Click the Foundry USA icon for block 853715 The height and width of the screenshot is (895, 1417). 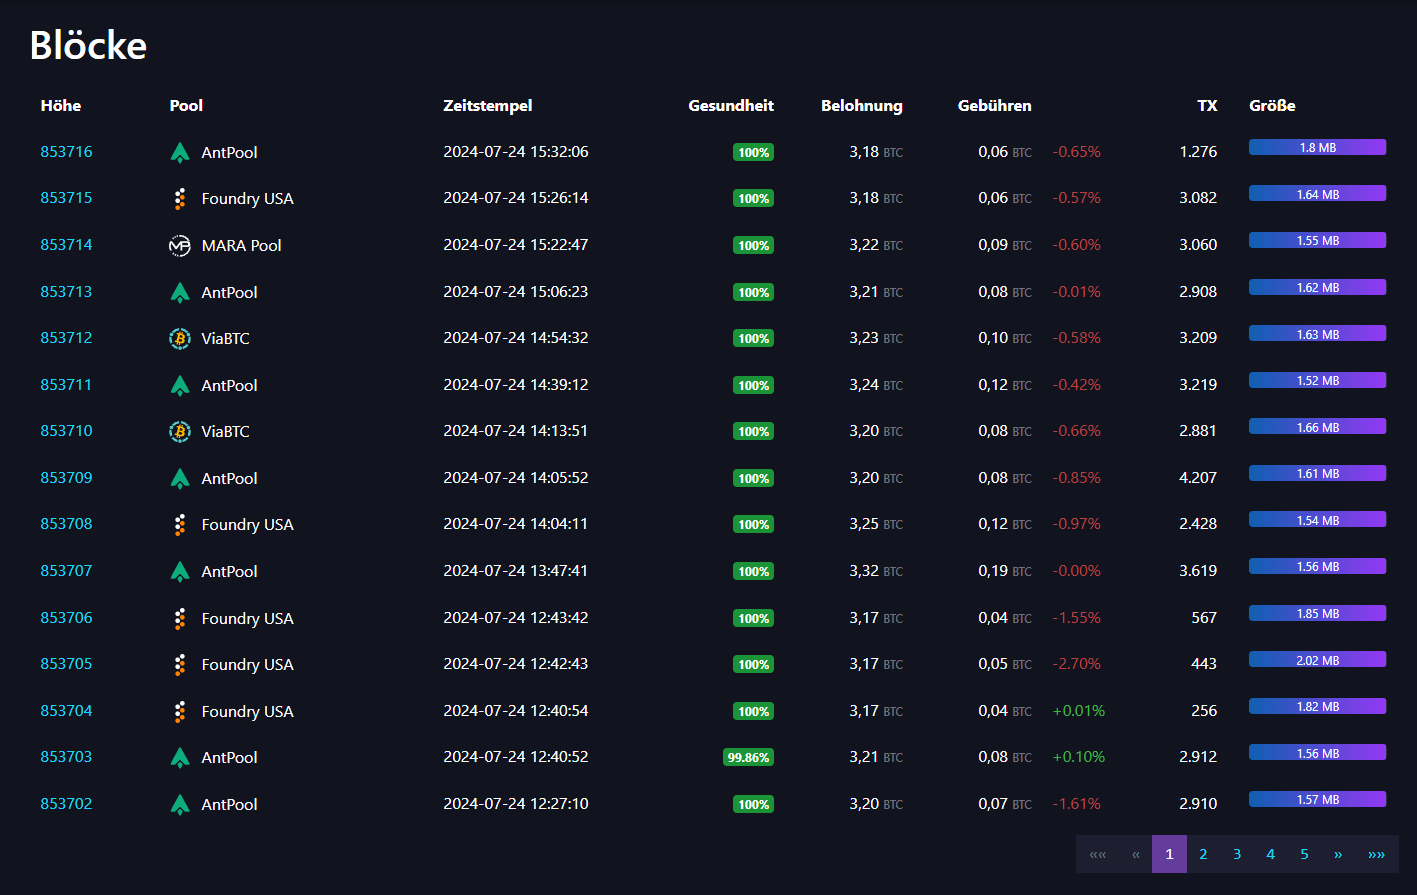click(180, 199)
